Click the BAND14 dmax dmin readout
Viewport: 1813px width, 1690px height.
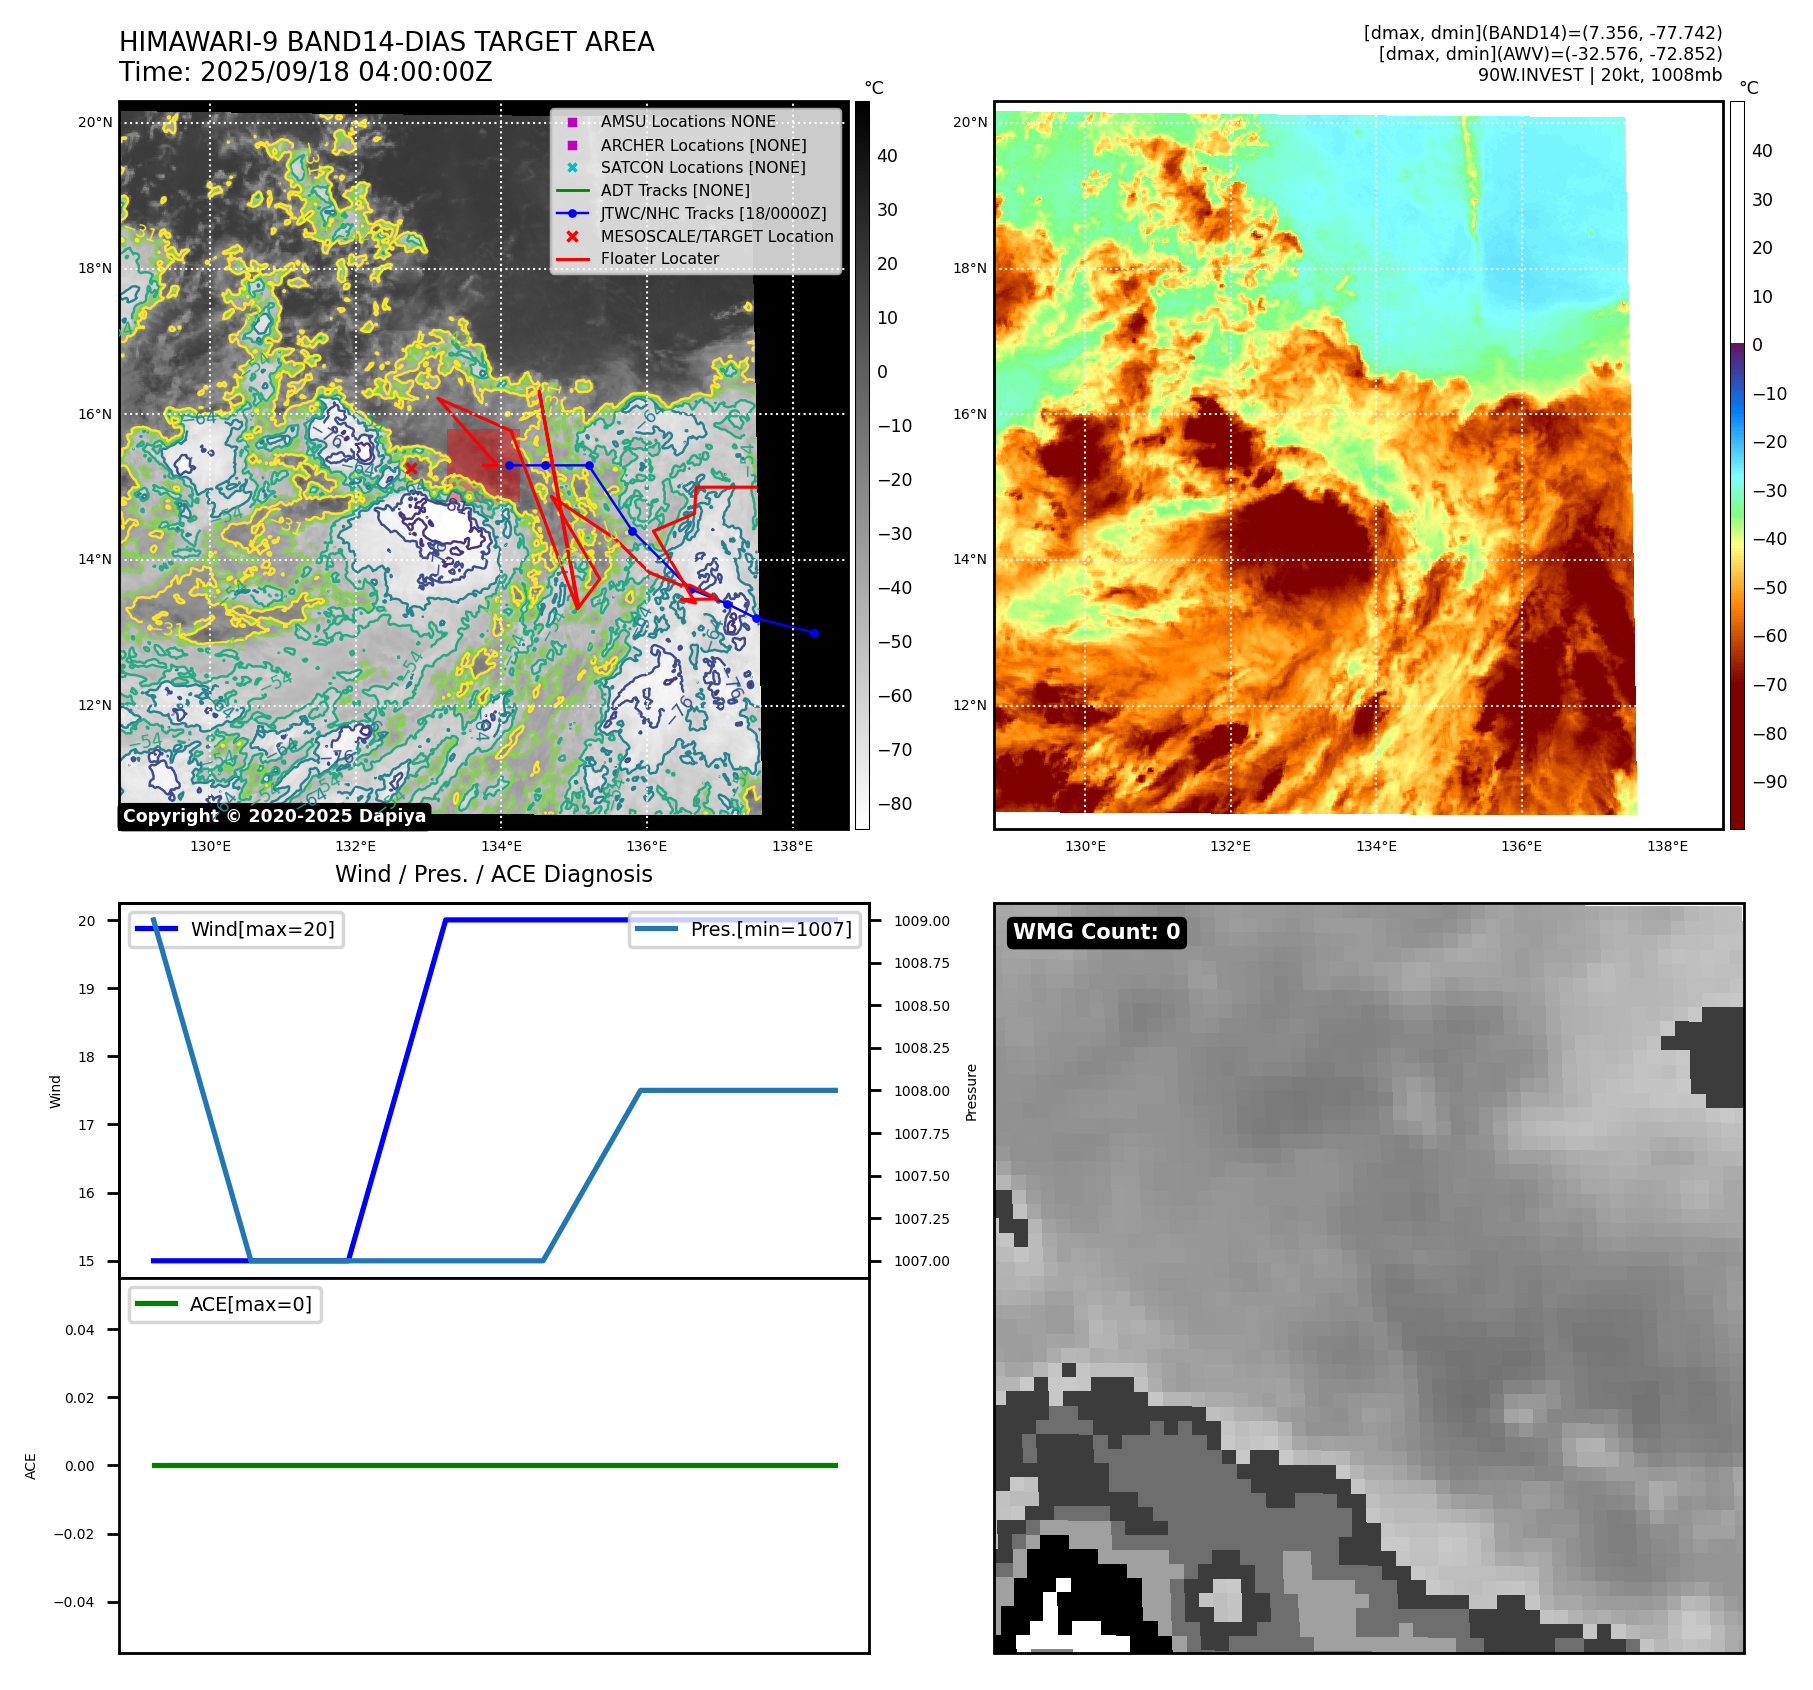point(1543,33)
